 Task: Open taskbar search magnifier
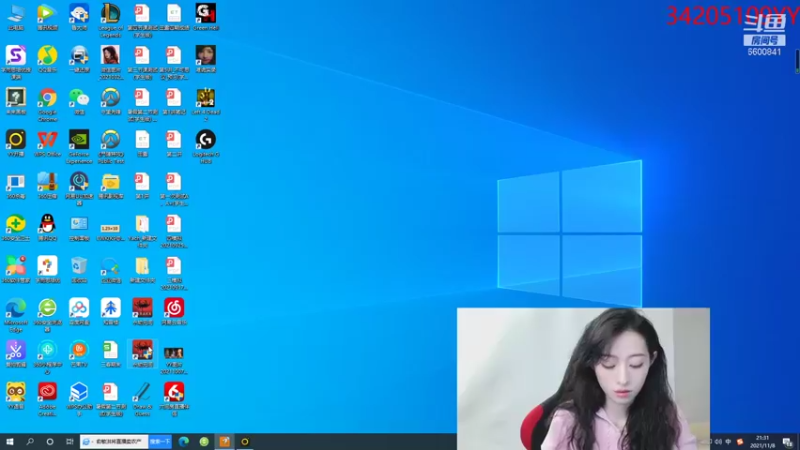click(x=30, y=441)
